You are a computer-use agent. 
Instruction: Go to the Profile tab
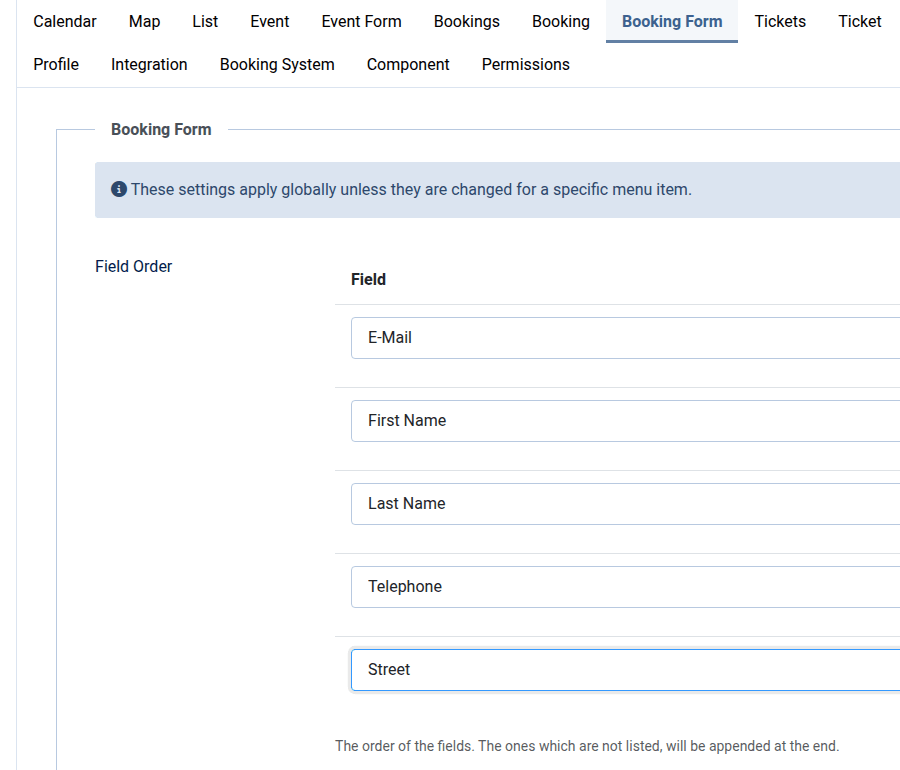(x=56, y=64)
